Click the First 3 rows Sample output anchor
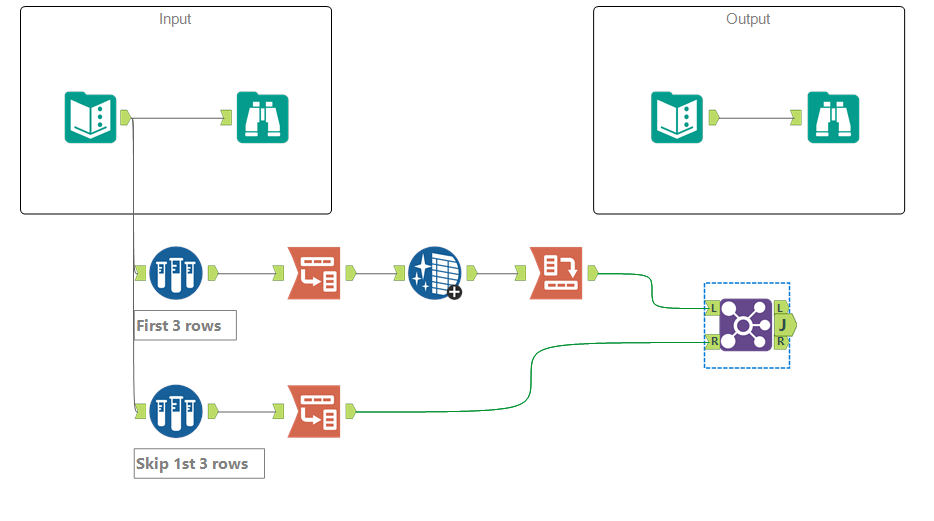This screenshot has height=521, width=934. [213, 273]
